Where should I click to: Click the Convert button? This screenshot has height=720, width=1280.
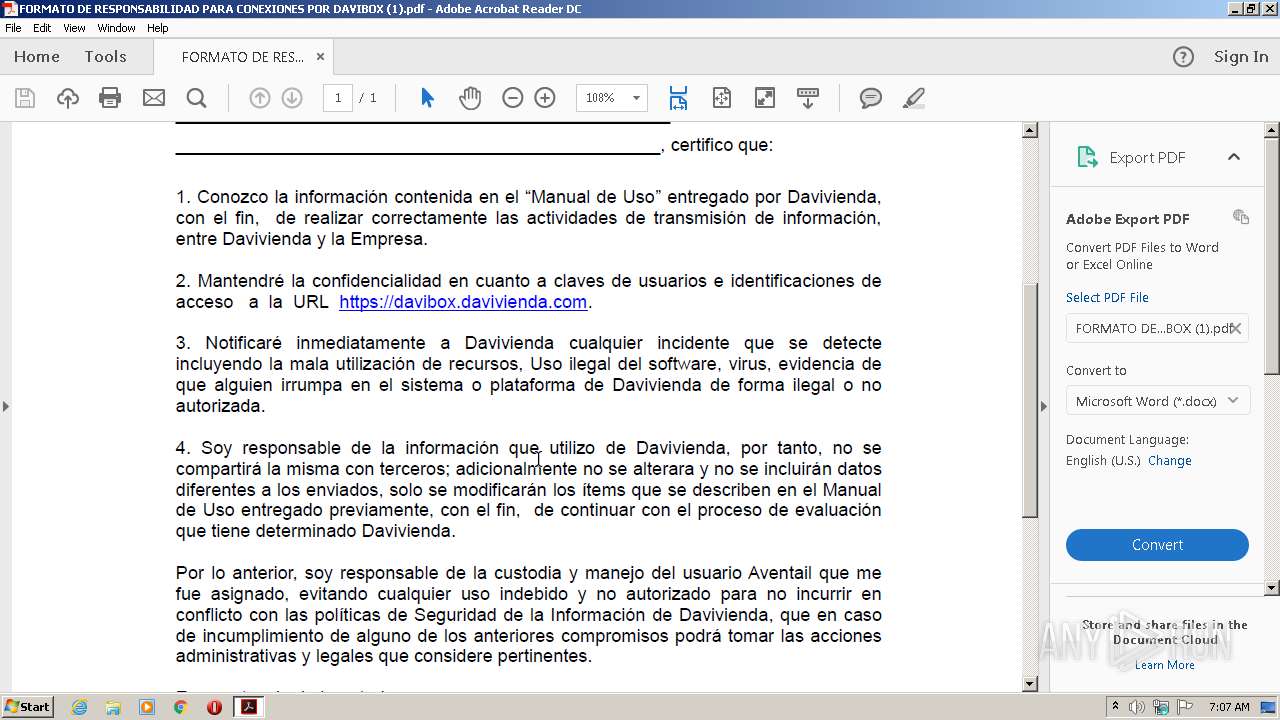coord(1157,545)
